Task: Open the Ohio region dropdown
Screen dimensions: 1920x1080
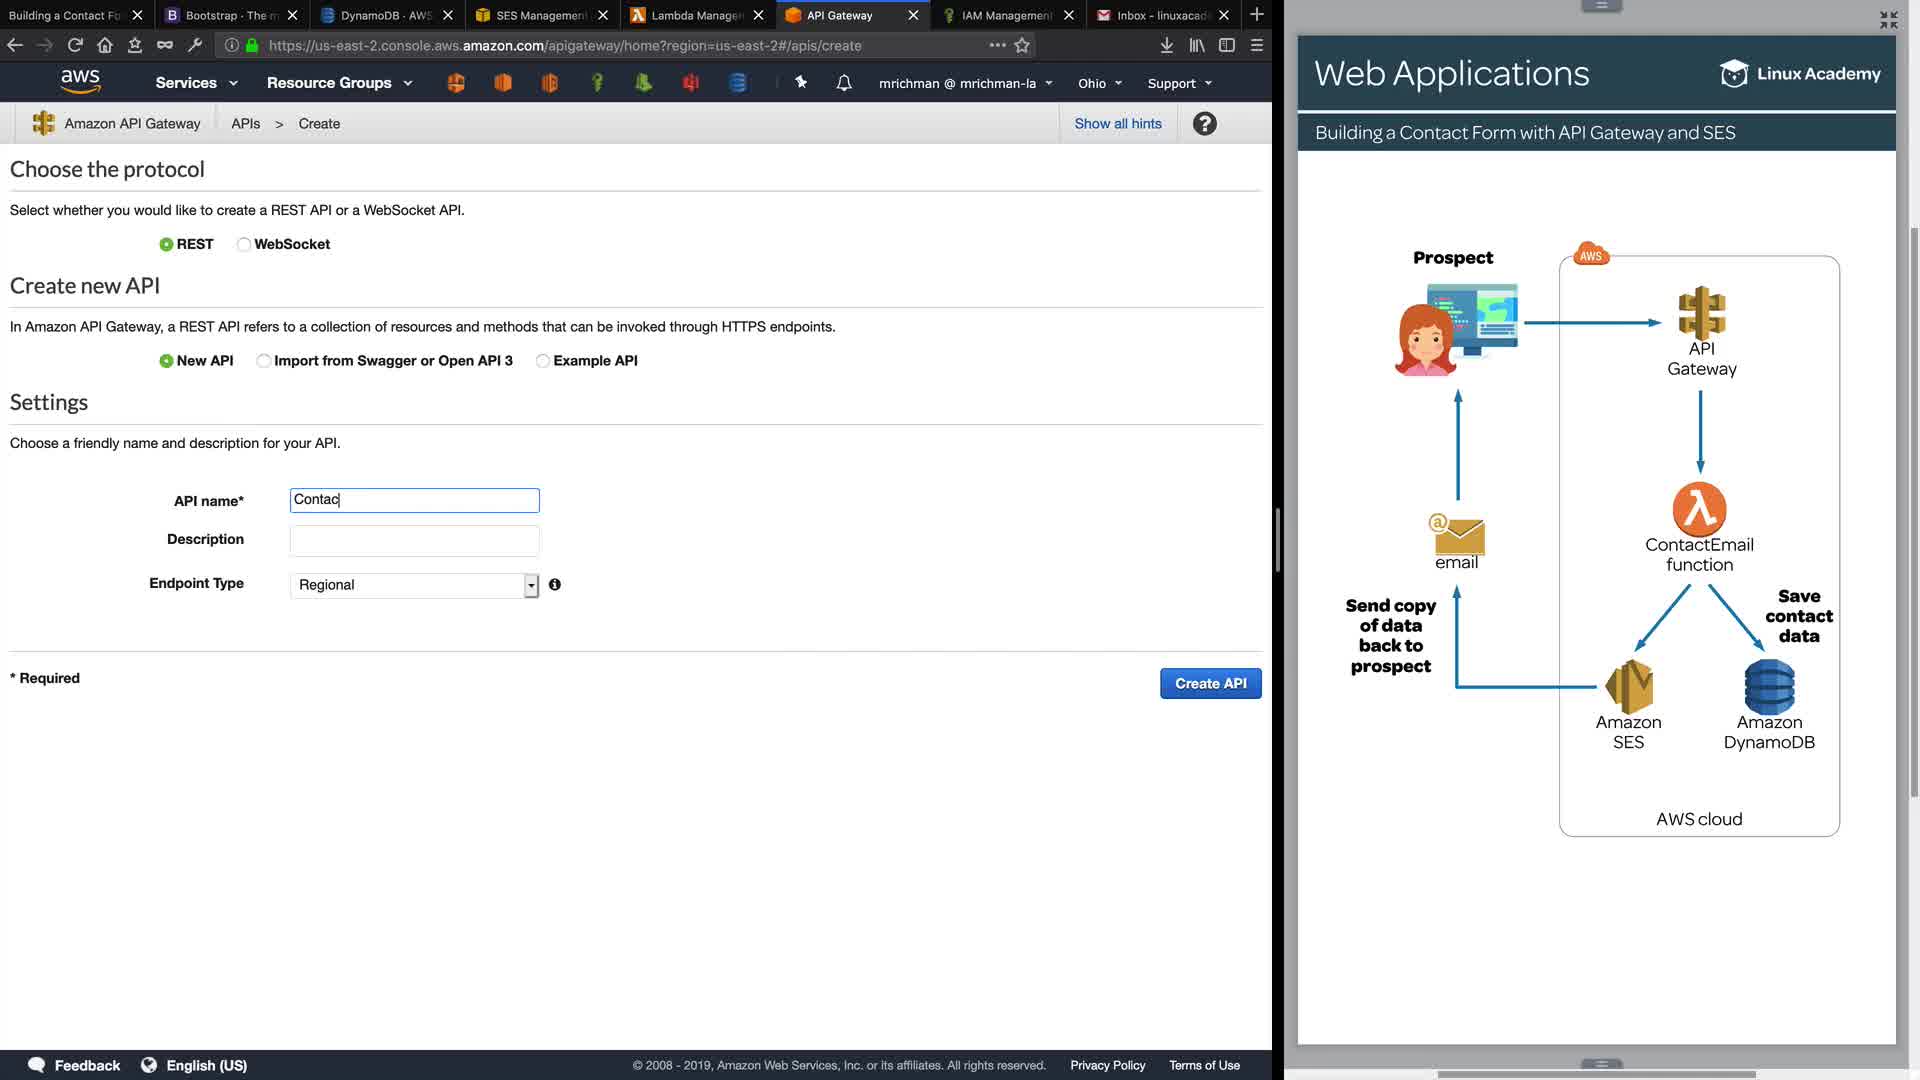Action: coord(1099,83)
